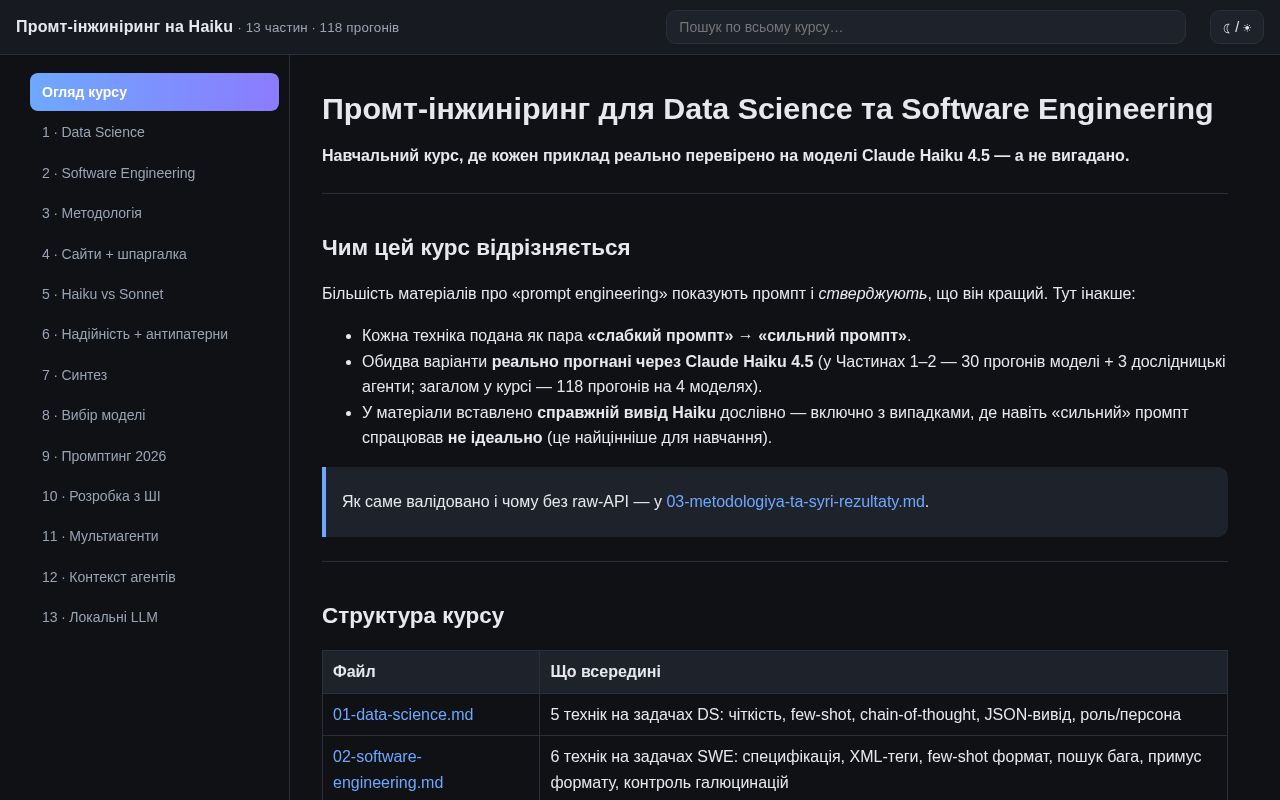Click the 'Навчальний курс' bold subtitle line
The width and height of the screenshot is (1280, 800).
[x=725, y=156]
